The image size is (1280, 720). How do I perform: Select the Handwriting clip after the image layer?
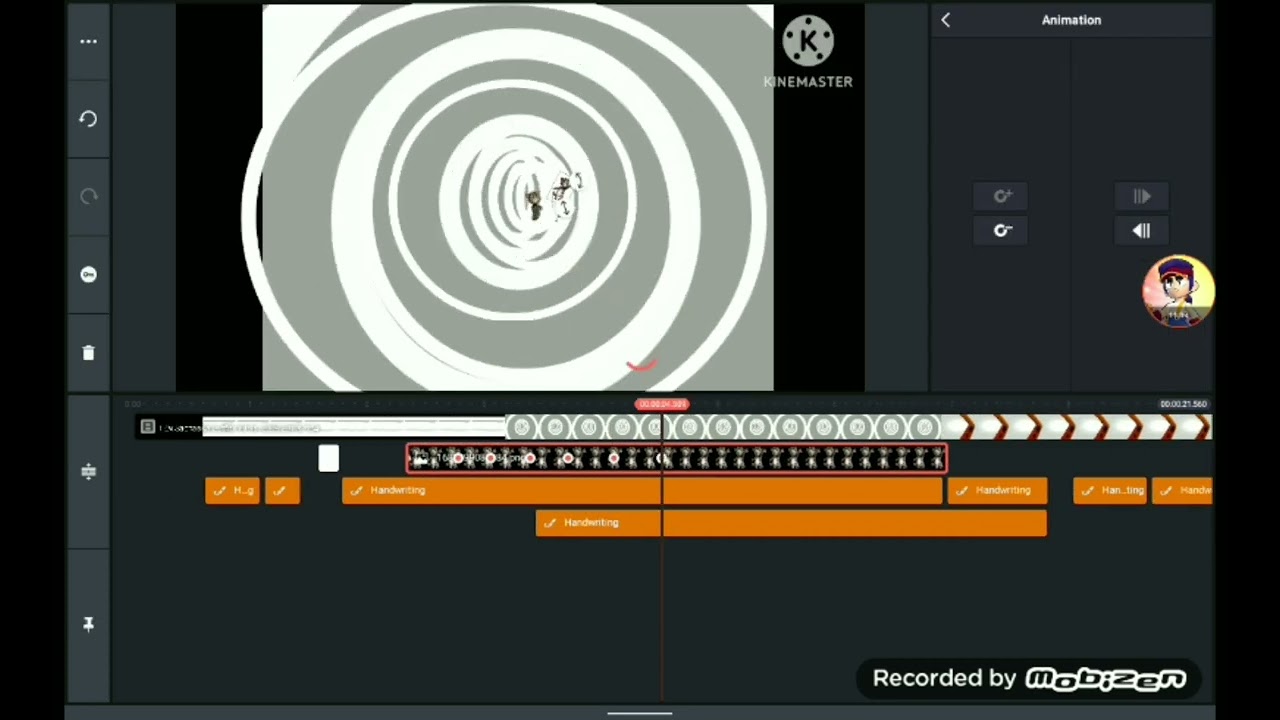pyautogui.click(x=997, y=490)
